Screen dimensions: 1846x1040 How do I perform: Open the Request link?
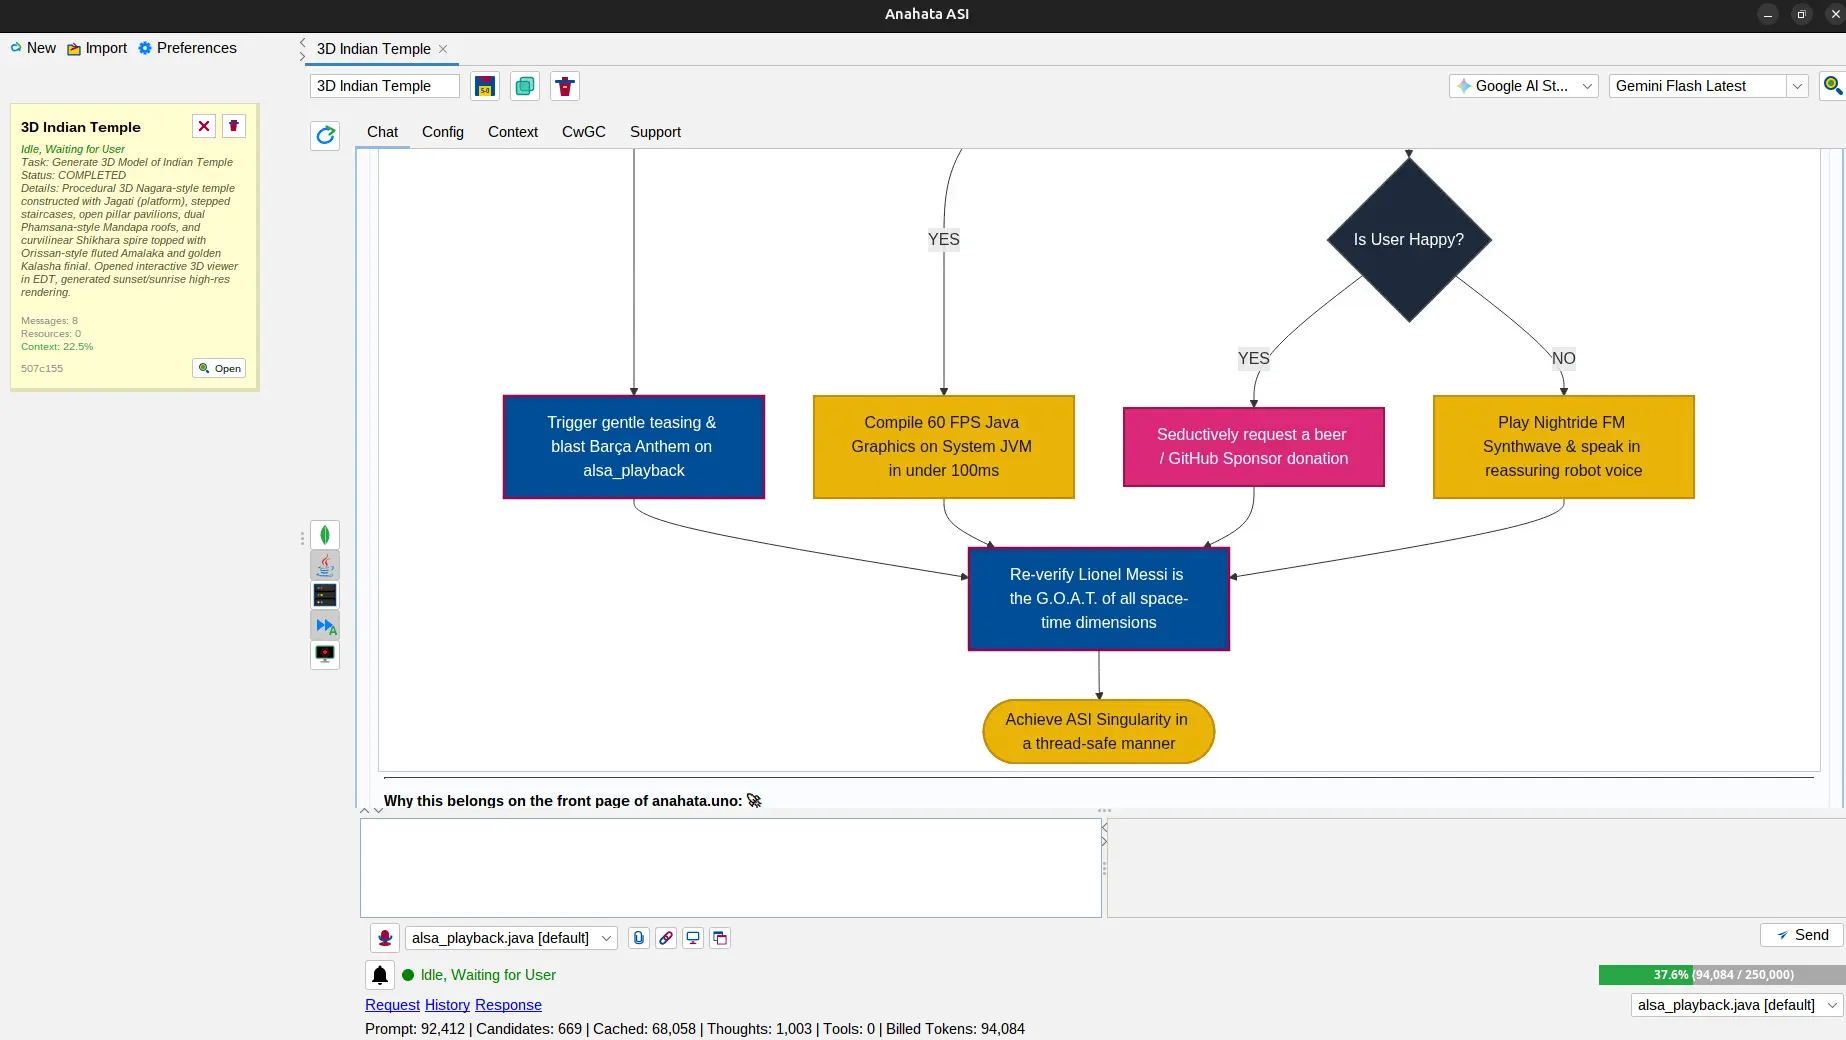tap(392, 1005)
